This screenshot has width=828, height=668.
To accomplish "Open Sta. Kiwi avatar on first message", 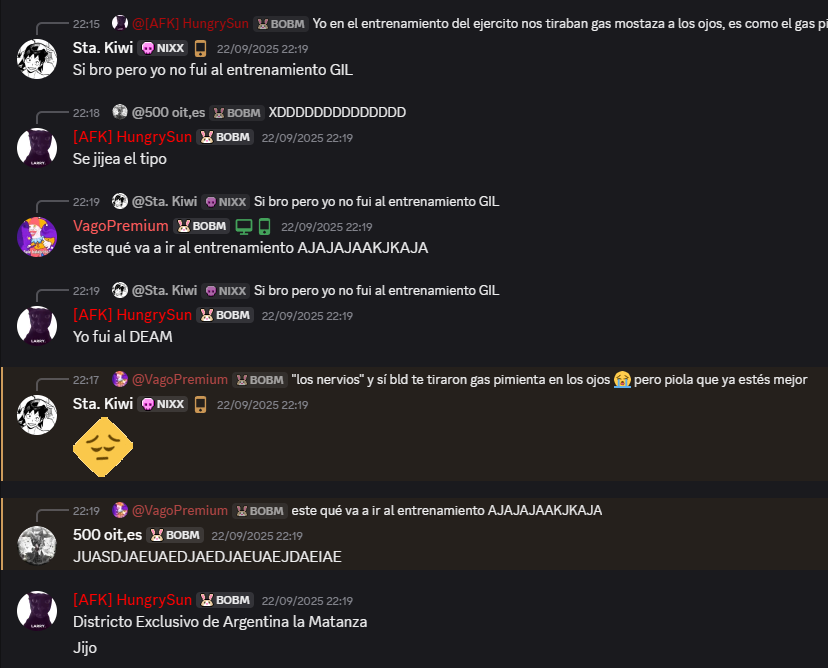I will pyautogui.click(x=37, y=59).
